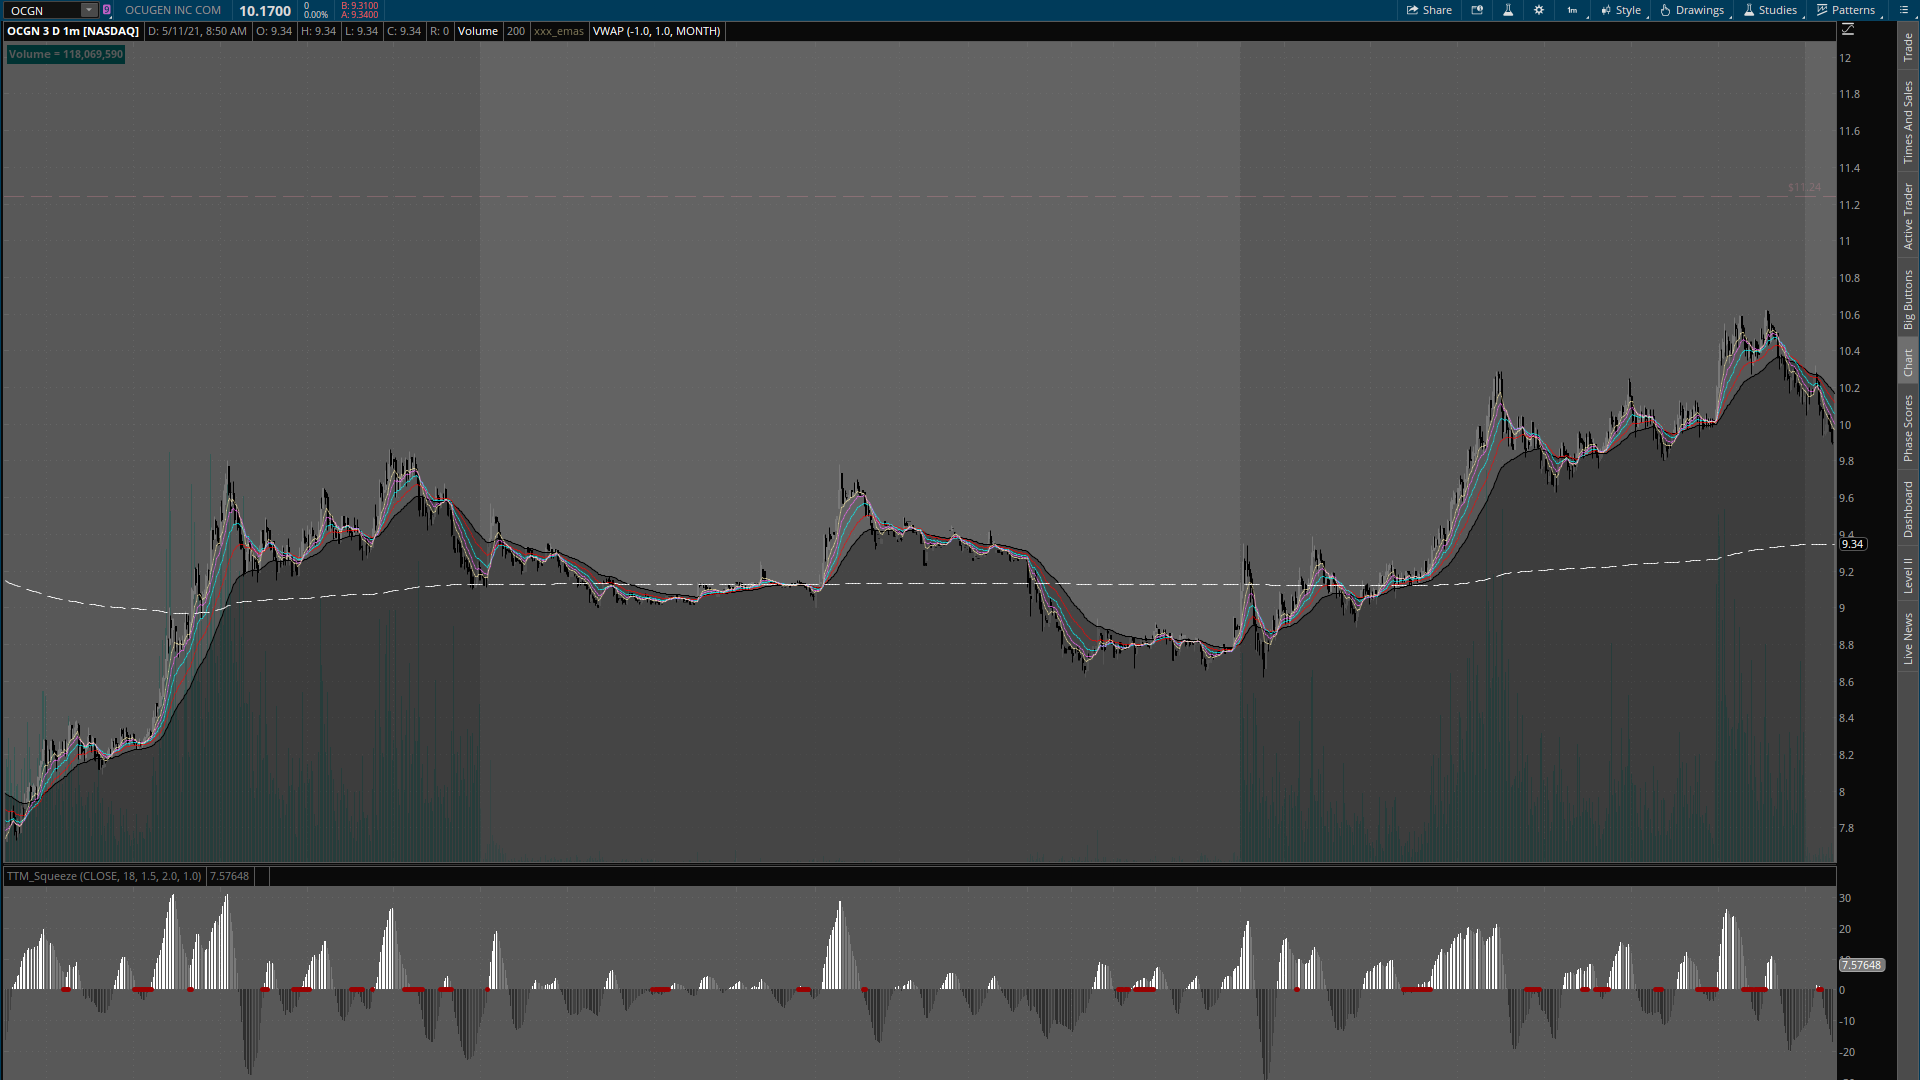The width and height of the screenshot is (1920, 1080).
Task: Open the Active Trader side tab
Action: 1908,216
